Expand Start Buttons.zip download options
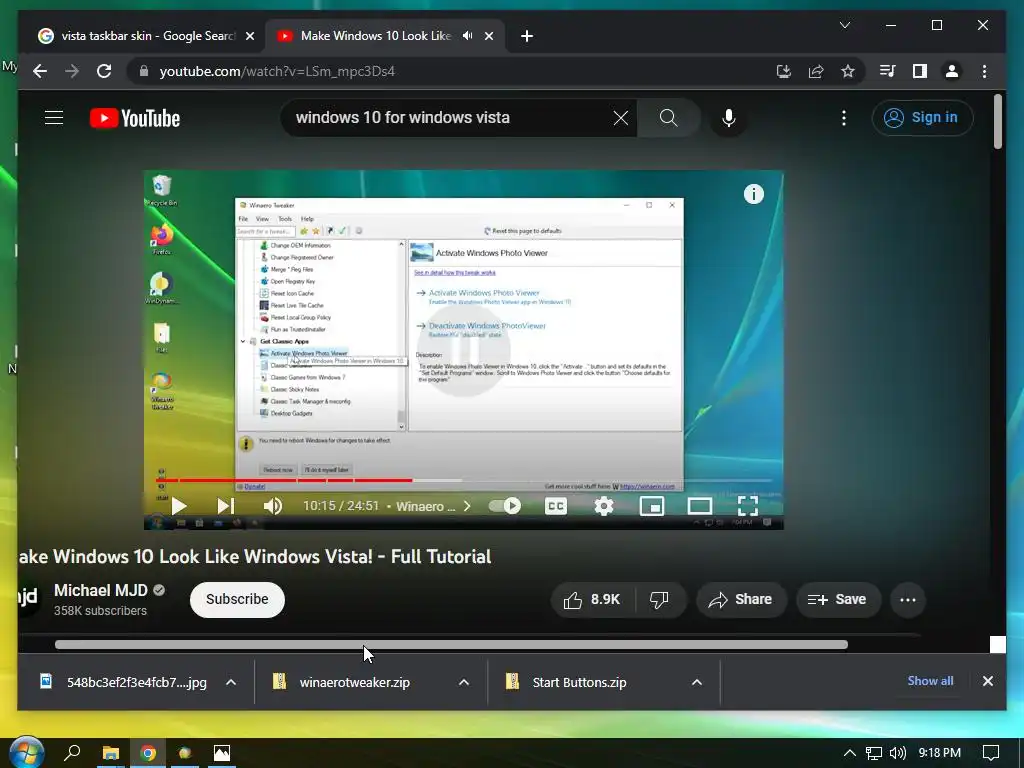Image resolution: width=1024 pixels, height=768 pixels. (x=697, y=682)
